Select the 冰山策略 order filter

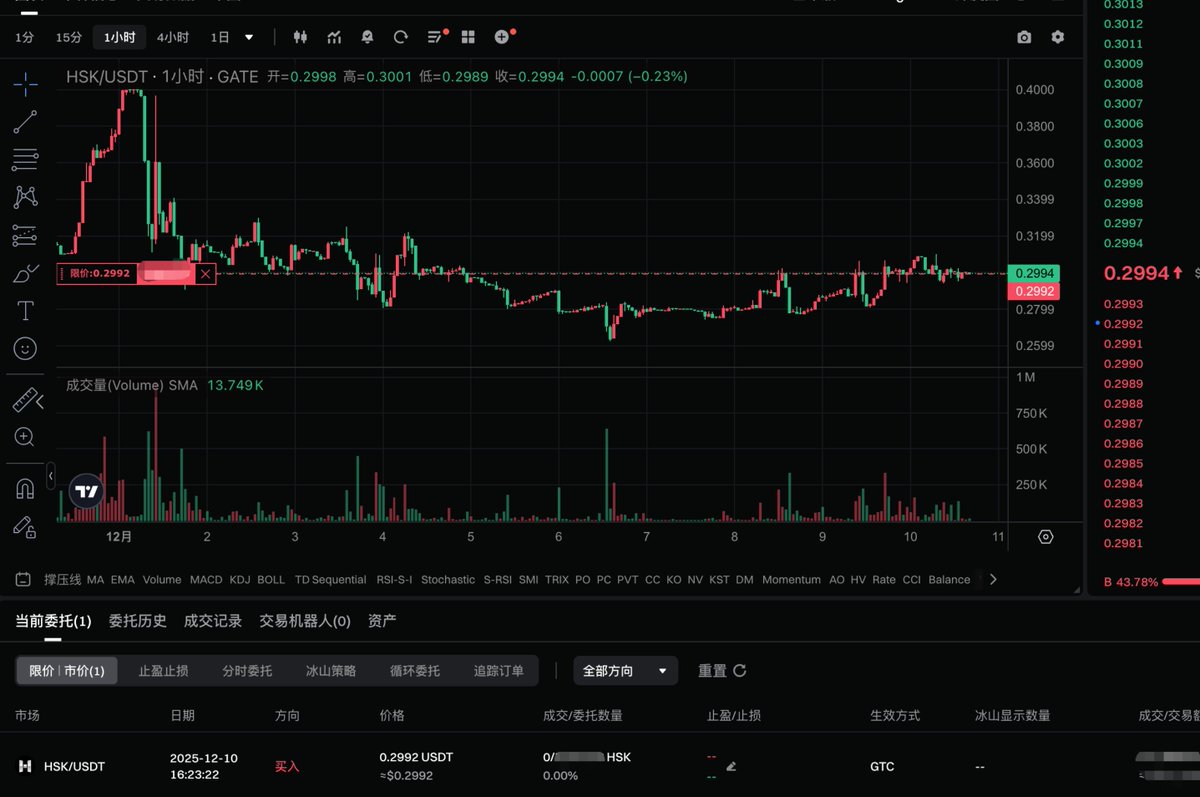click(x=331, y=671)
